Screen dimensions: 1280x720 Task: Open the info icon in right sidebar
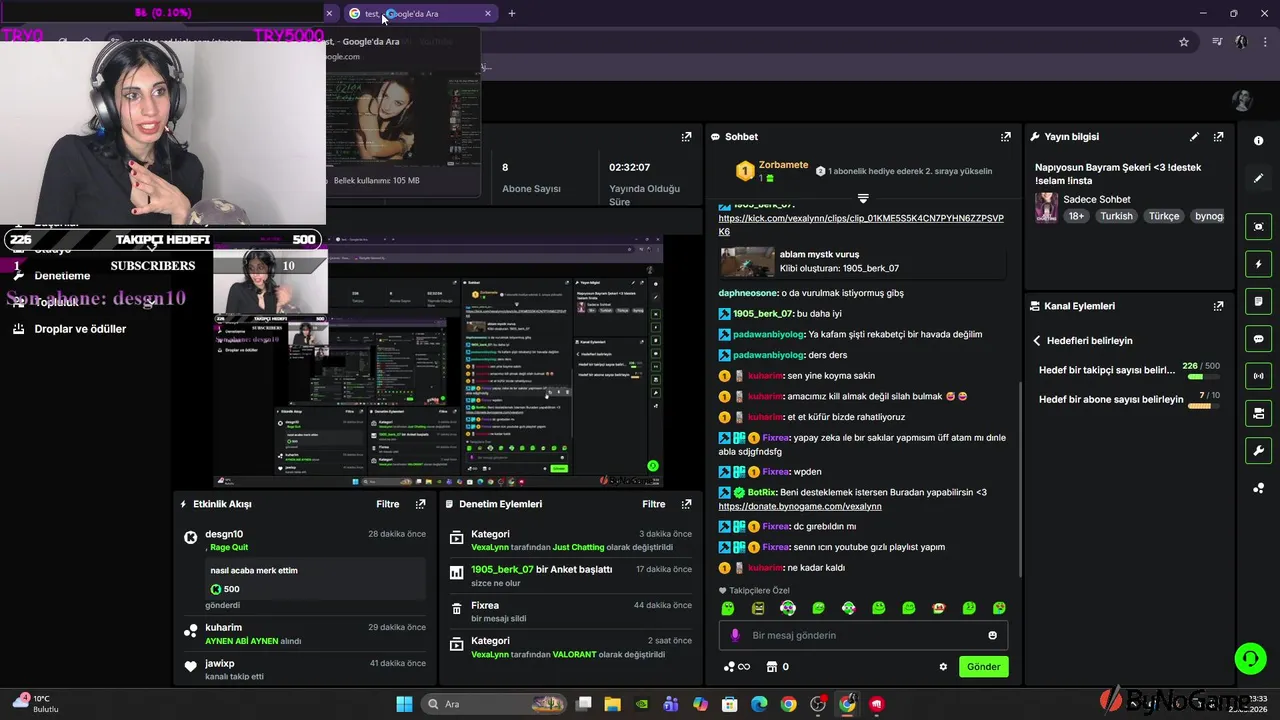tap(1258, 141)
